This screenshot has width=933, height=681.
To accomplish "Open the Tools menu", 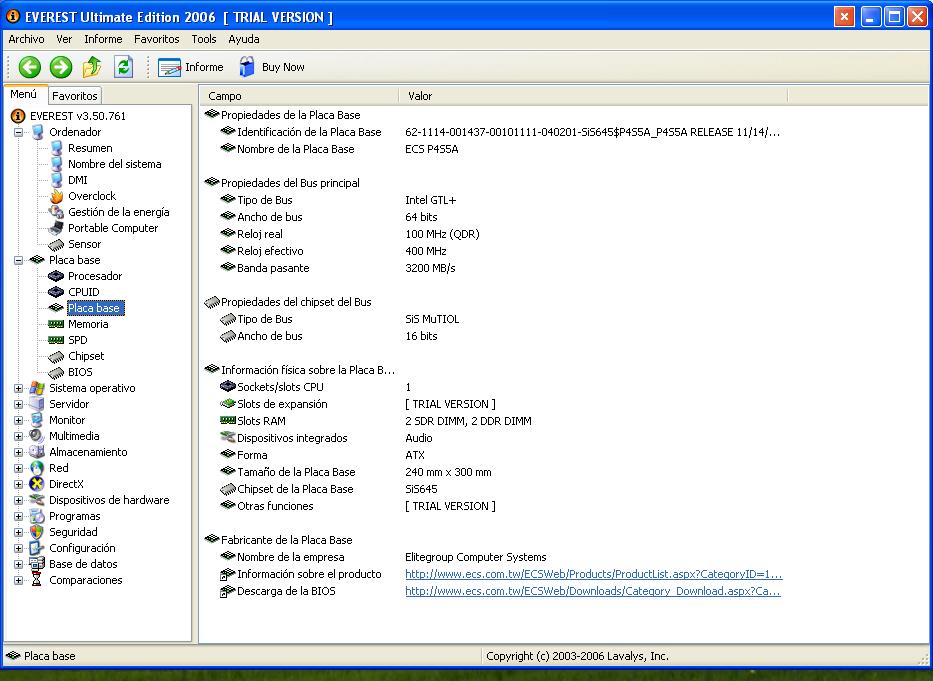I will [204, 39].
